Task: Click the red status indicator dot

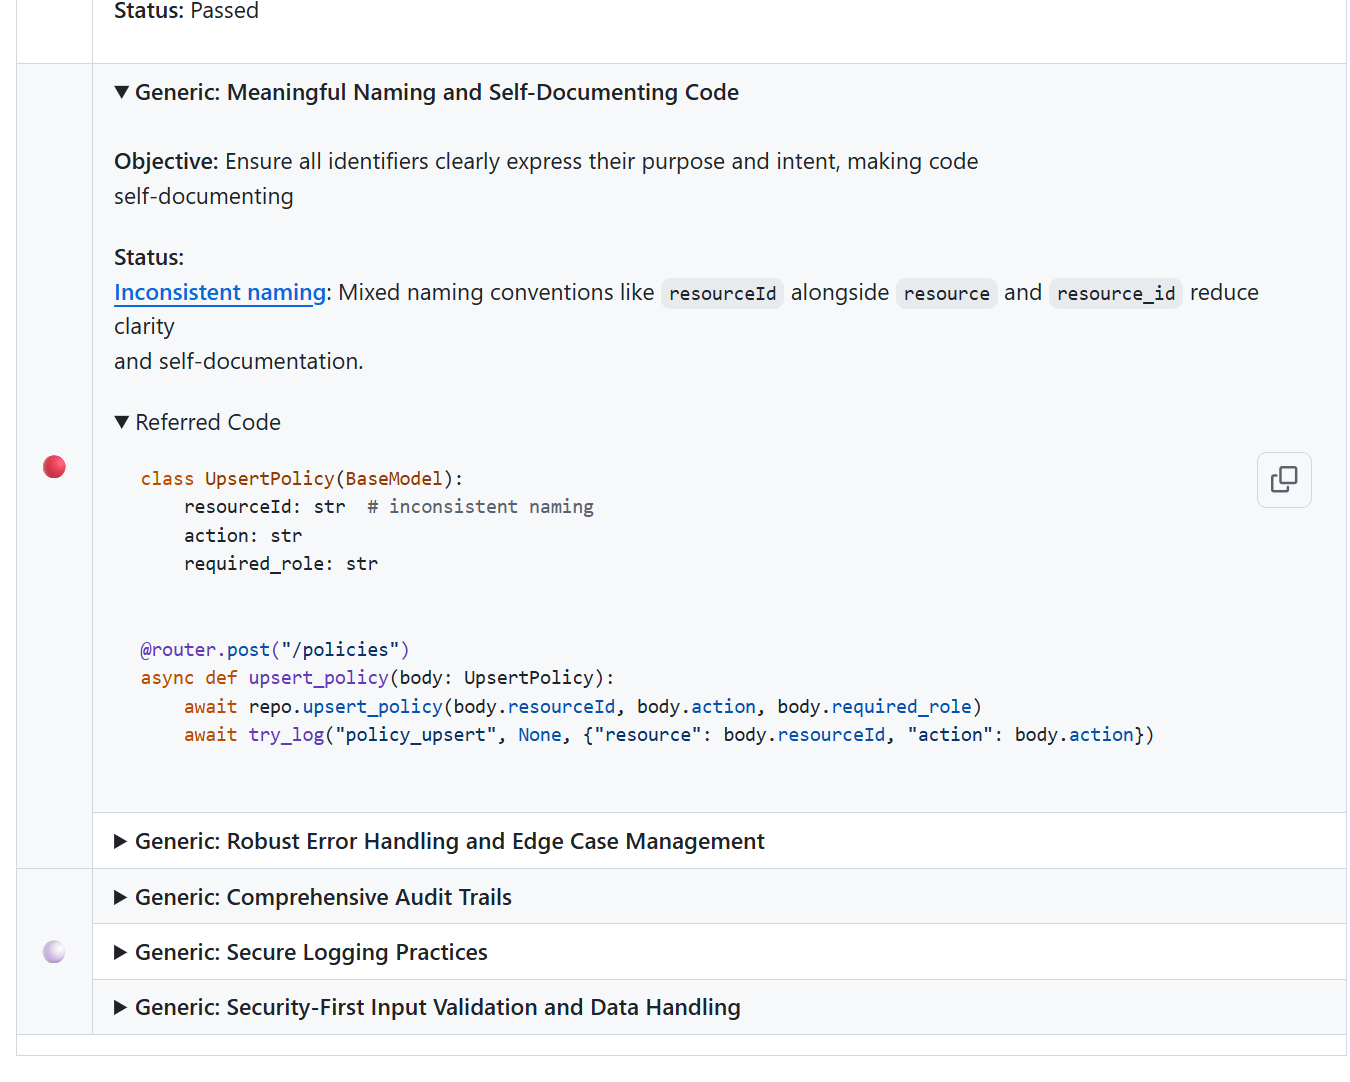Action: click(54, 466)
